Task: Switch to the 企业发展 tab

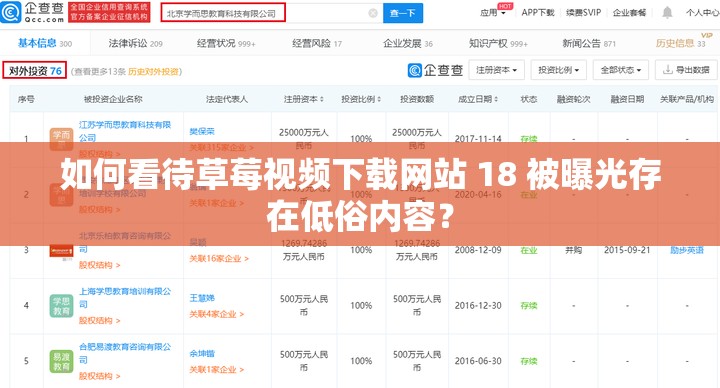Action: point(408,44)
